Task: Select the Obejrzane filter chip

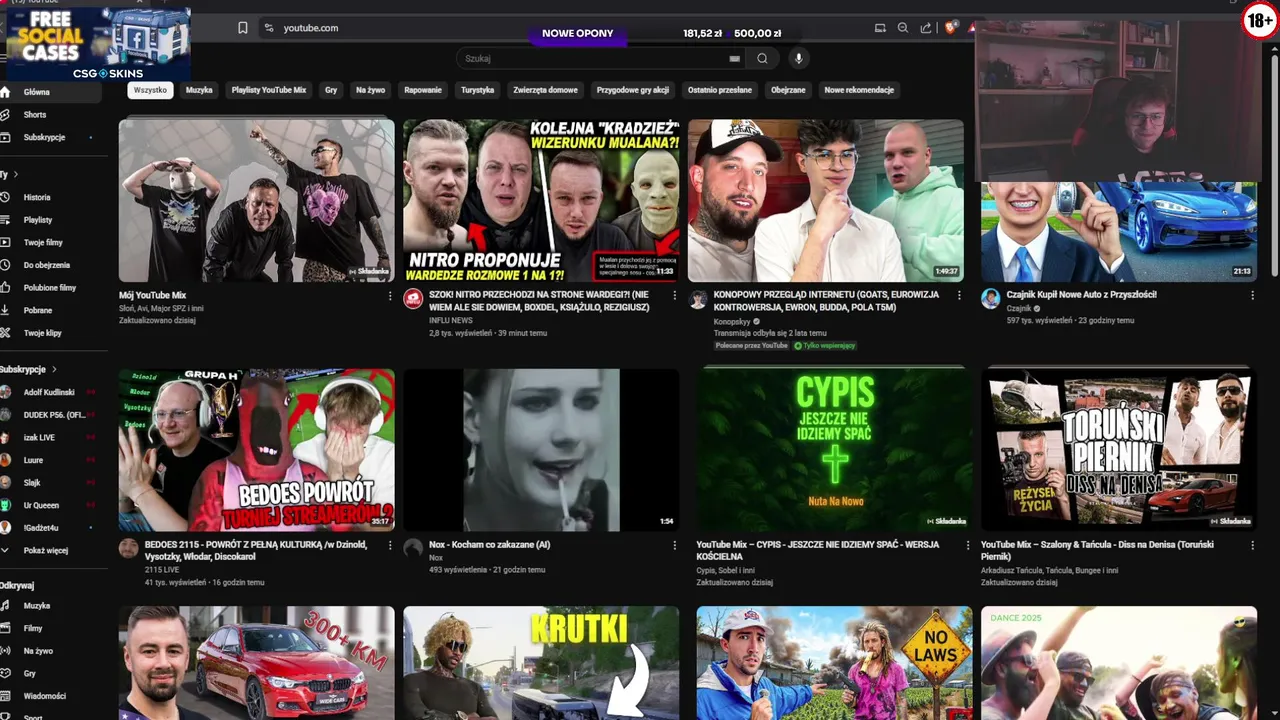Action: [788, 90]
